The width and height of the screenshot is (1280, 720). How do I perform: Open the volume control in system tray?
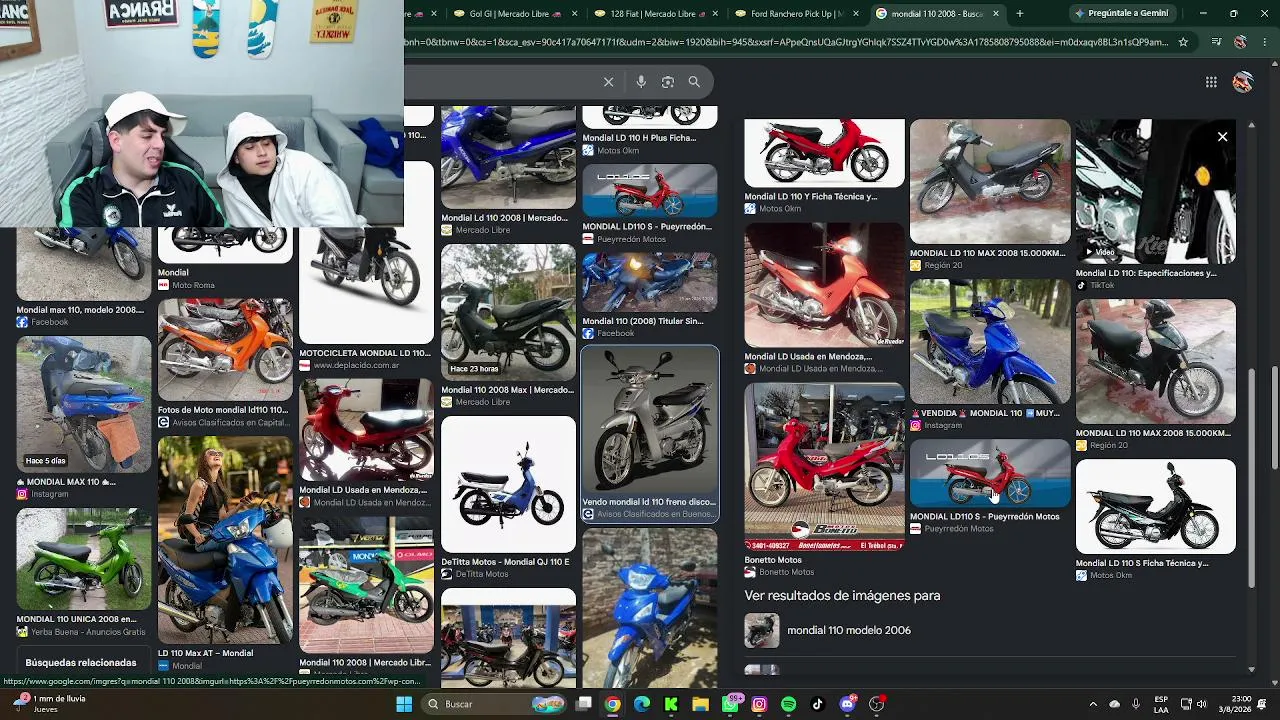tap(1201, 704)
